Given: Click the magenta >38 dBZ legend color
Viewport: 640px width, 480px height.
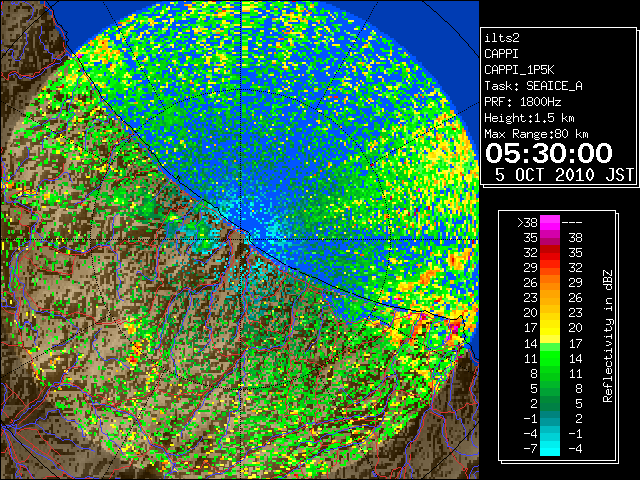Looking at the screenshot, I should click(x=550, y=222).
